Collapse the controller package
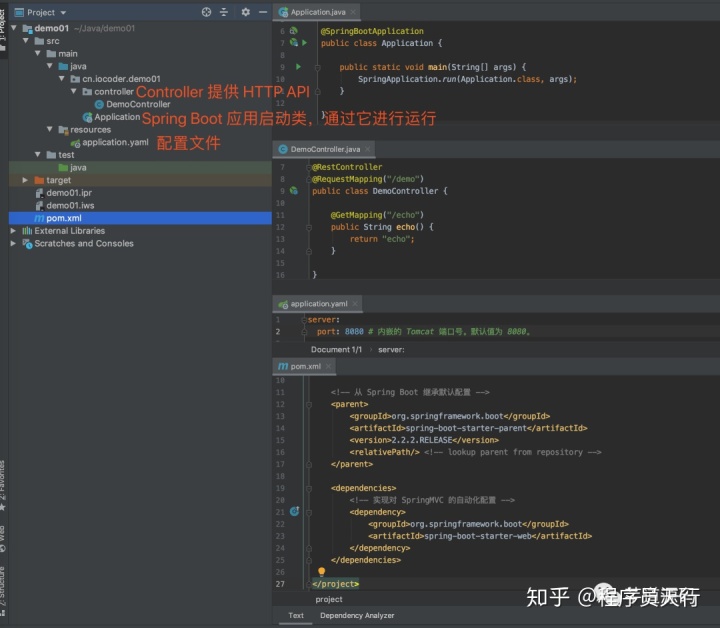 click(x=74, y=91)
